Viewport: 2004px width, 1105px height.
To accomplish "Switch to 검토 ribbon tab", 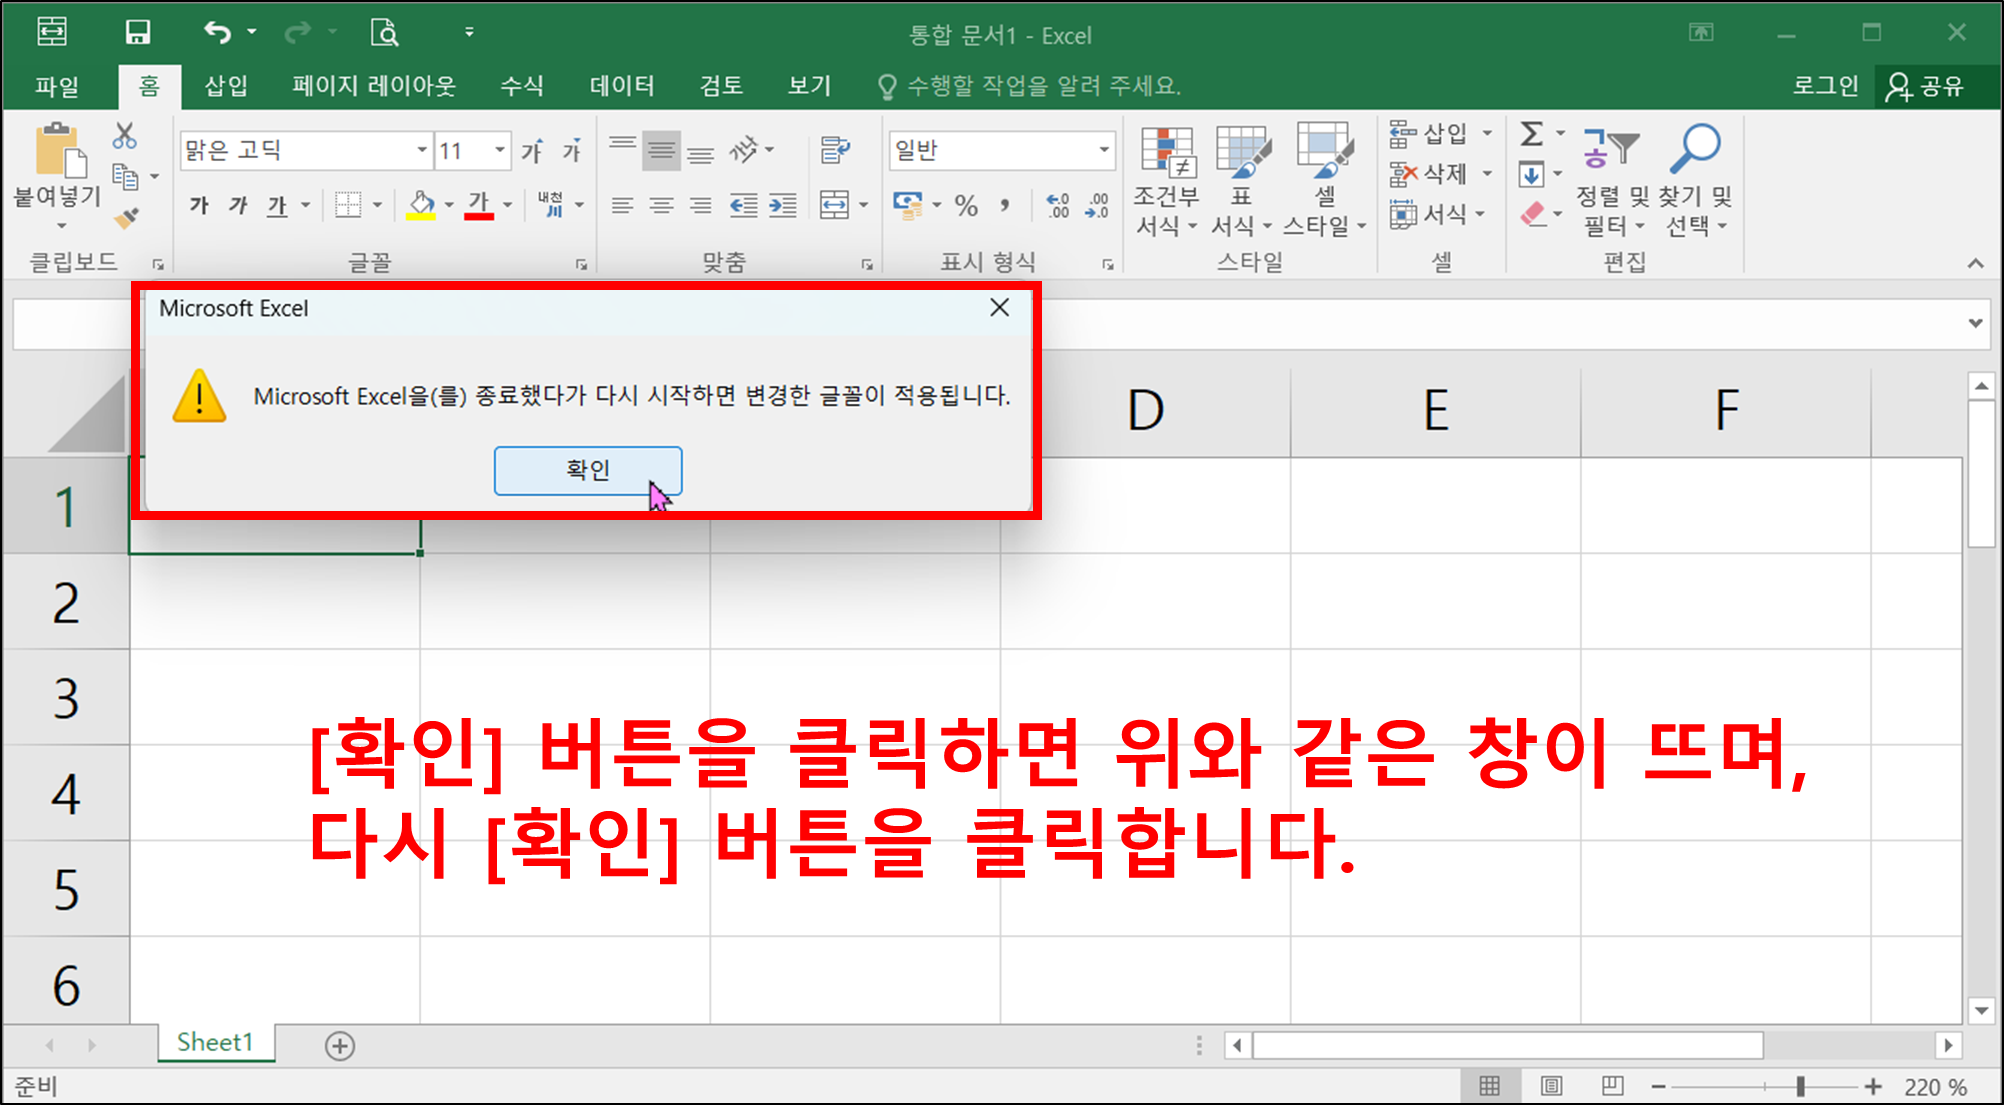I will (721, 86).
